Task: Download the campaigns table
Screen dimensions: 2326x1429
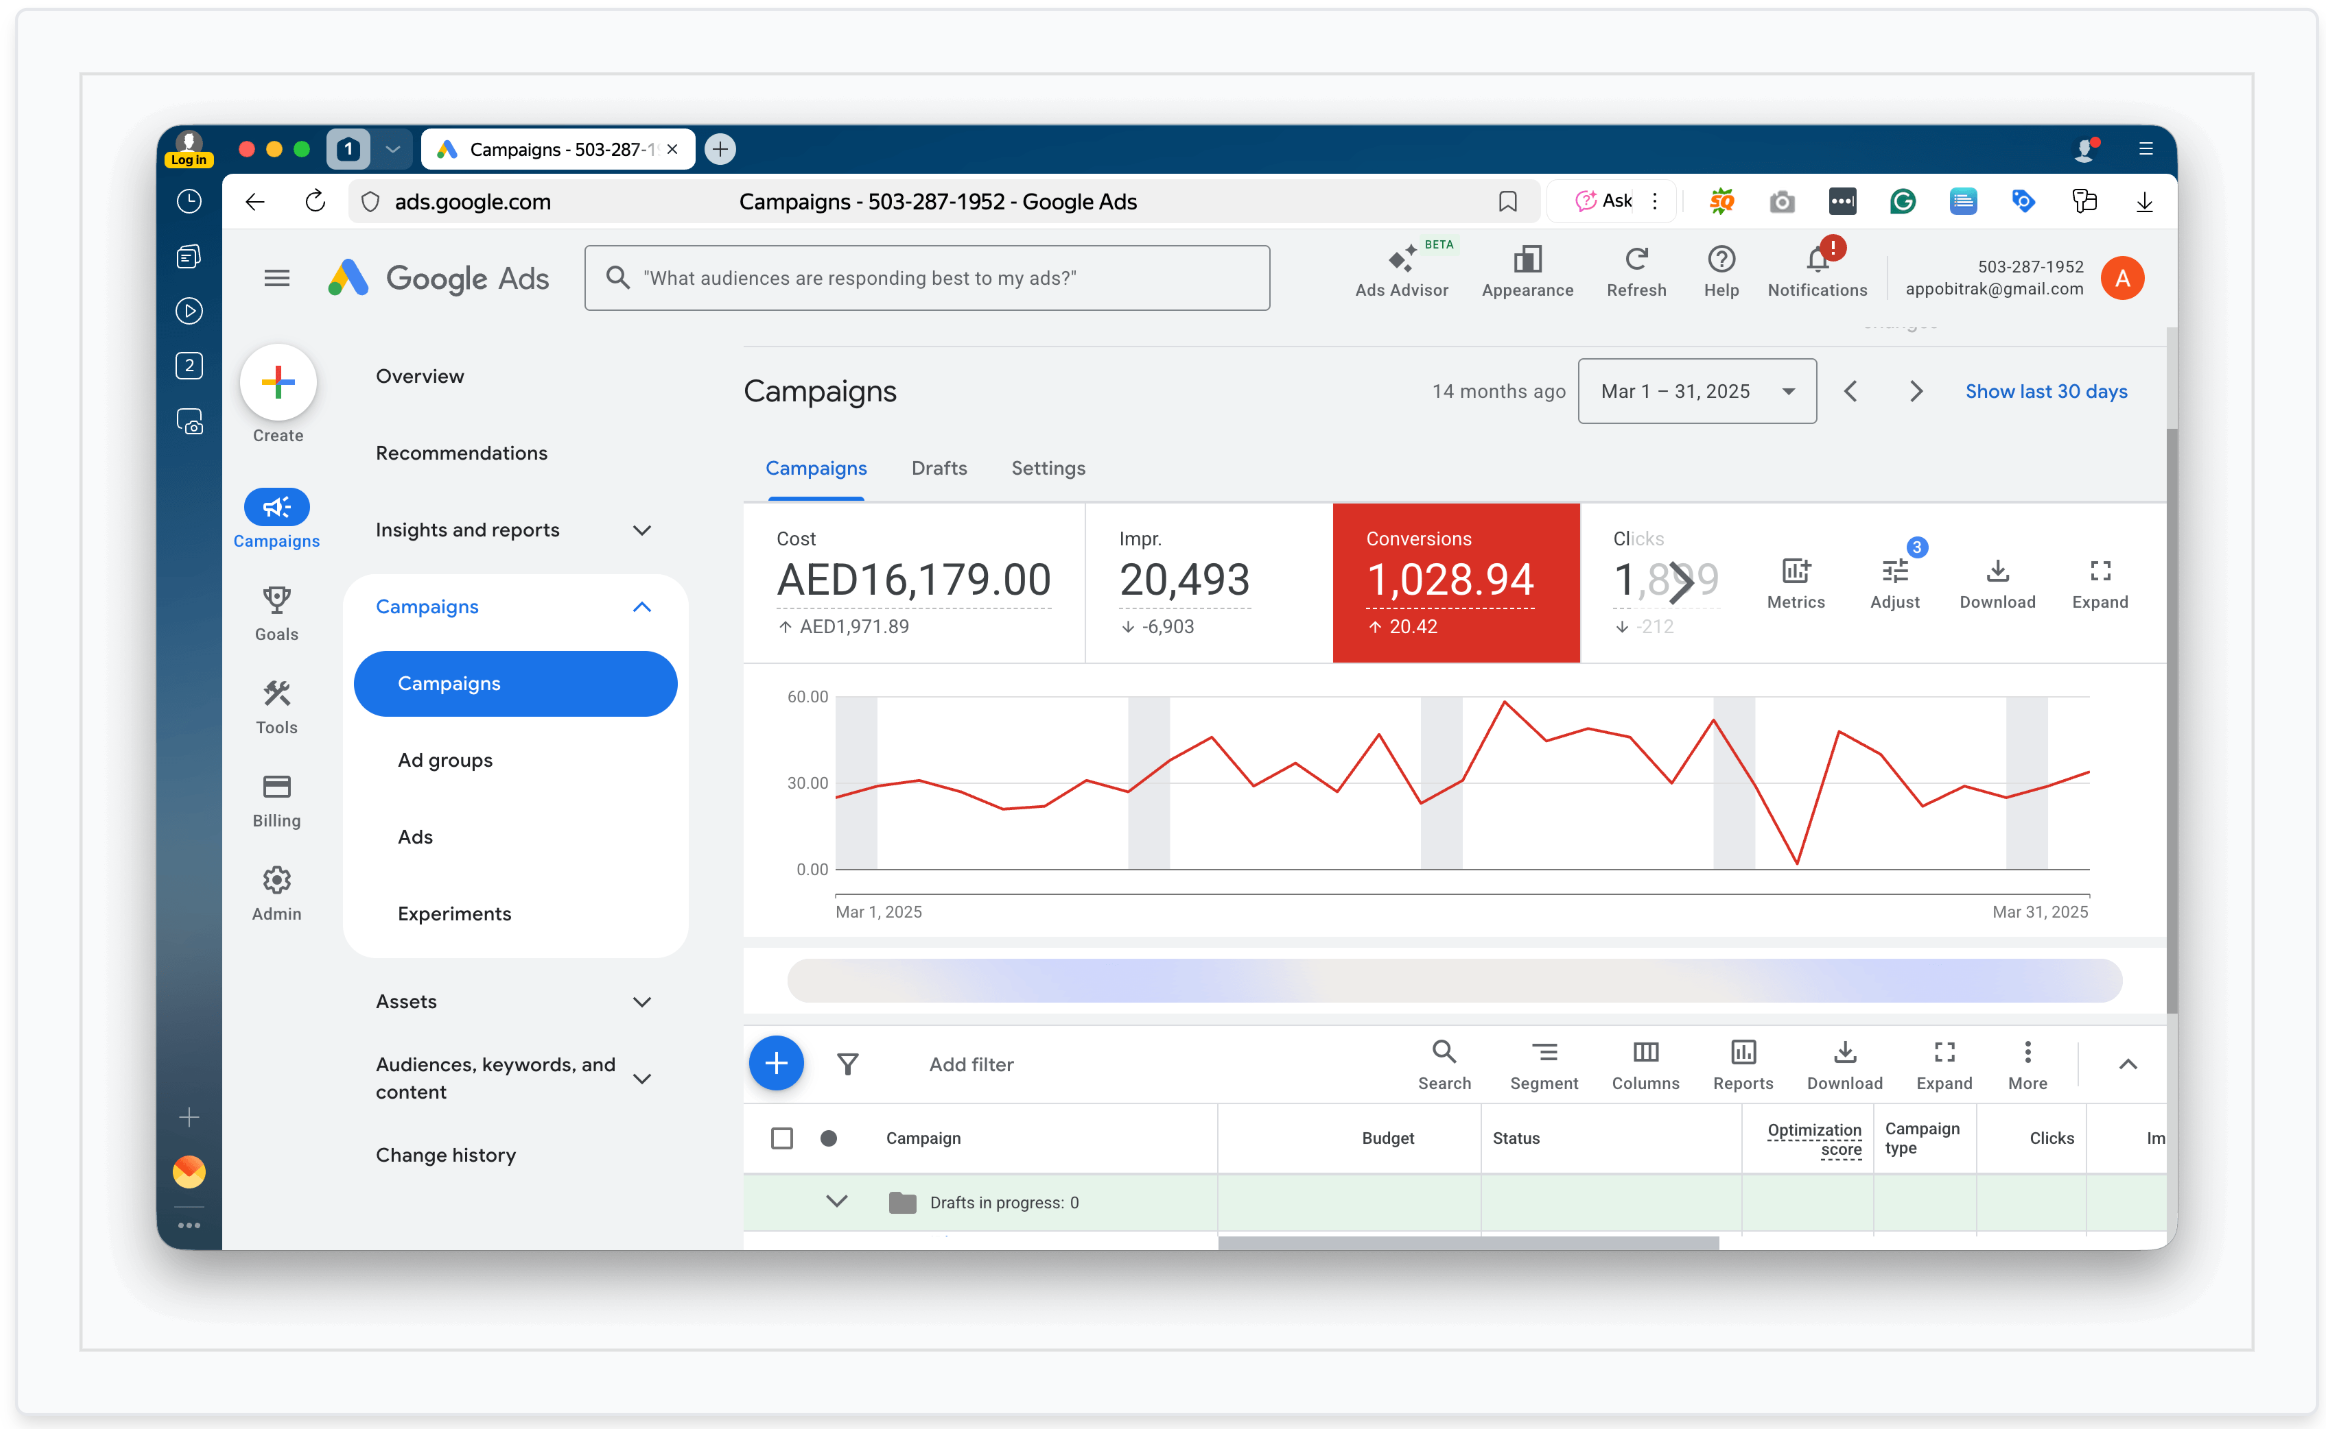Action: coord(1844,1065)
